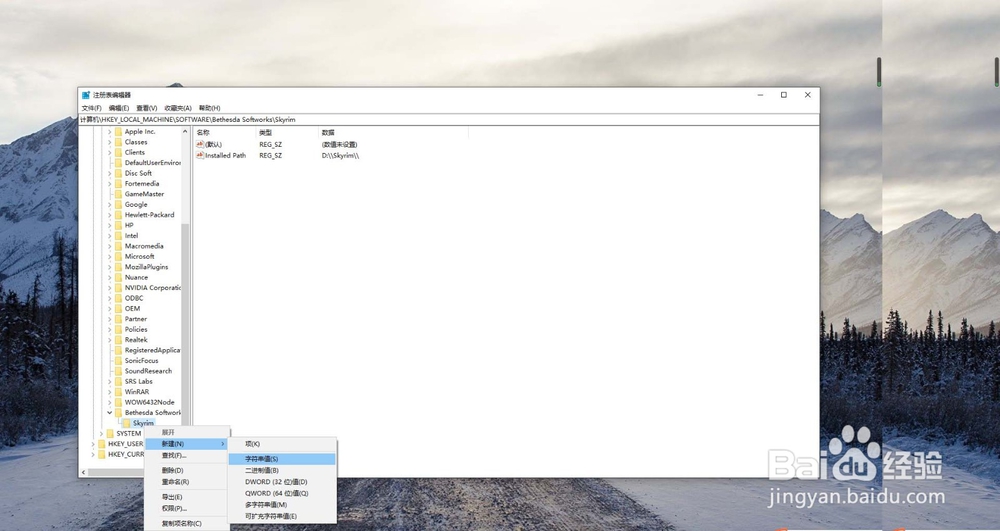Click the WinRAR folder icon
This screenshot has width=1000, height=531.
pyautogui.click(x=119, y=392)
